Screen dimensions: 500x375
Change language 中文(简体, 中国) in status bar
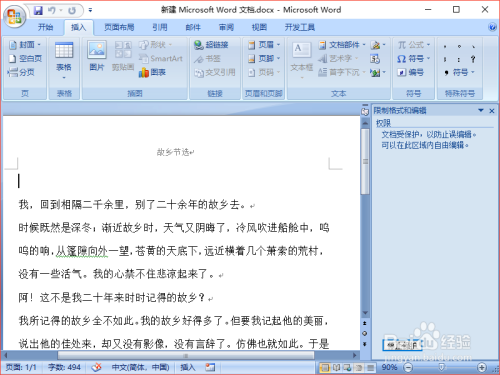pos(140,367)
